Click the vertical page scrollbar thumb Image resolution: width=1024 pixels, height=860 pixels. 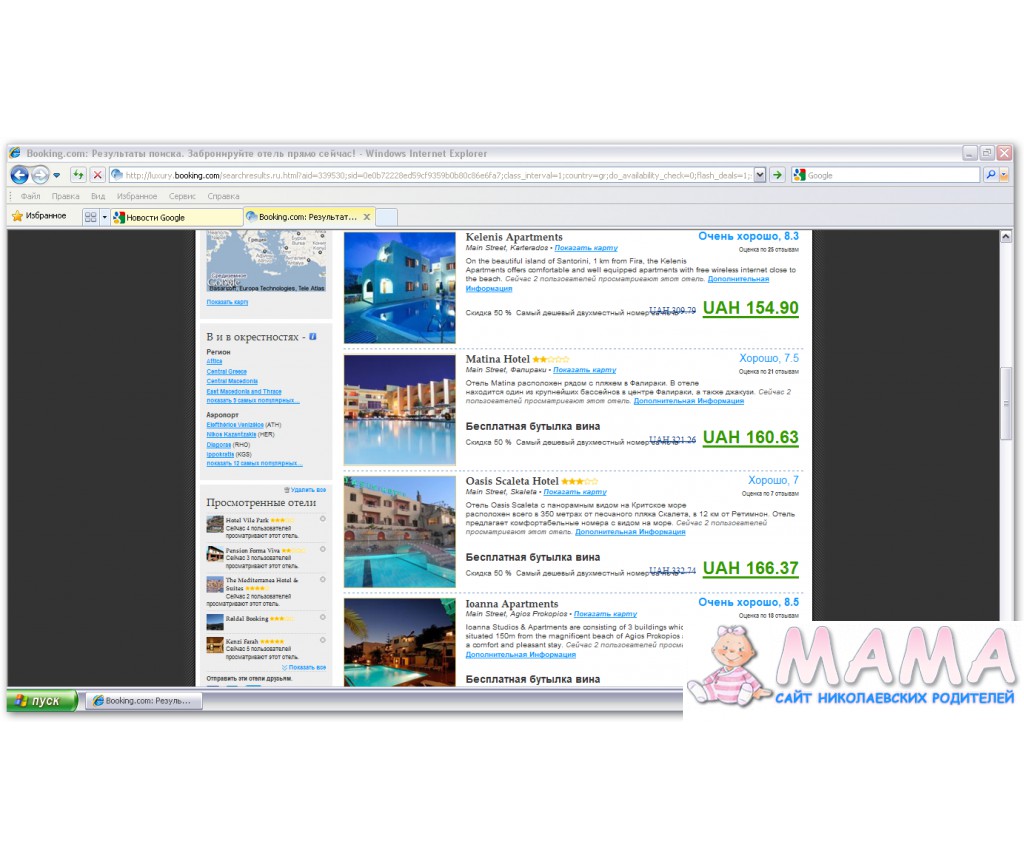[1006, 403]
